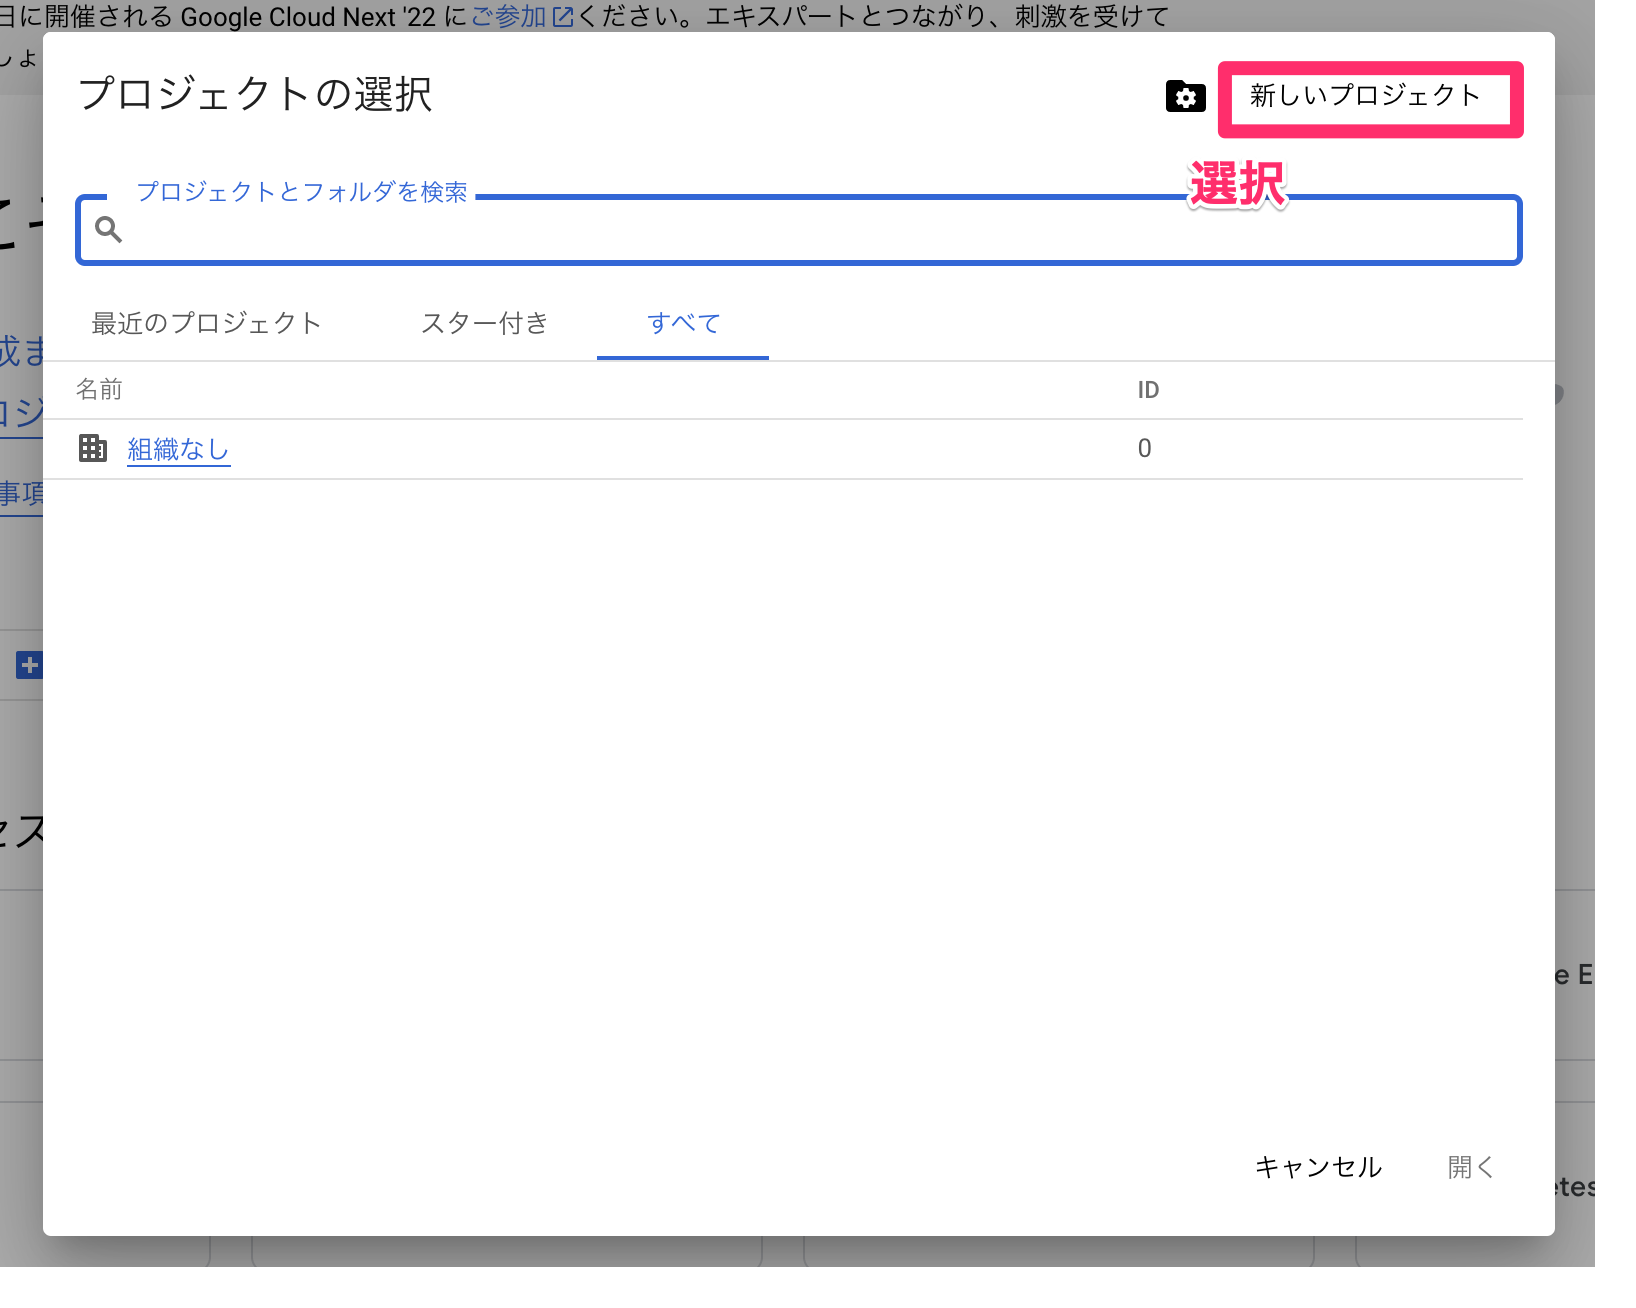
Task: Open the ご参加 link in the background banner
Action: [x=522, y=17]
